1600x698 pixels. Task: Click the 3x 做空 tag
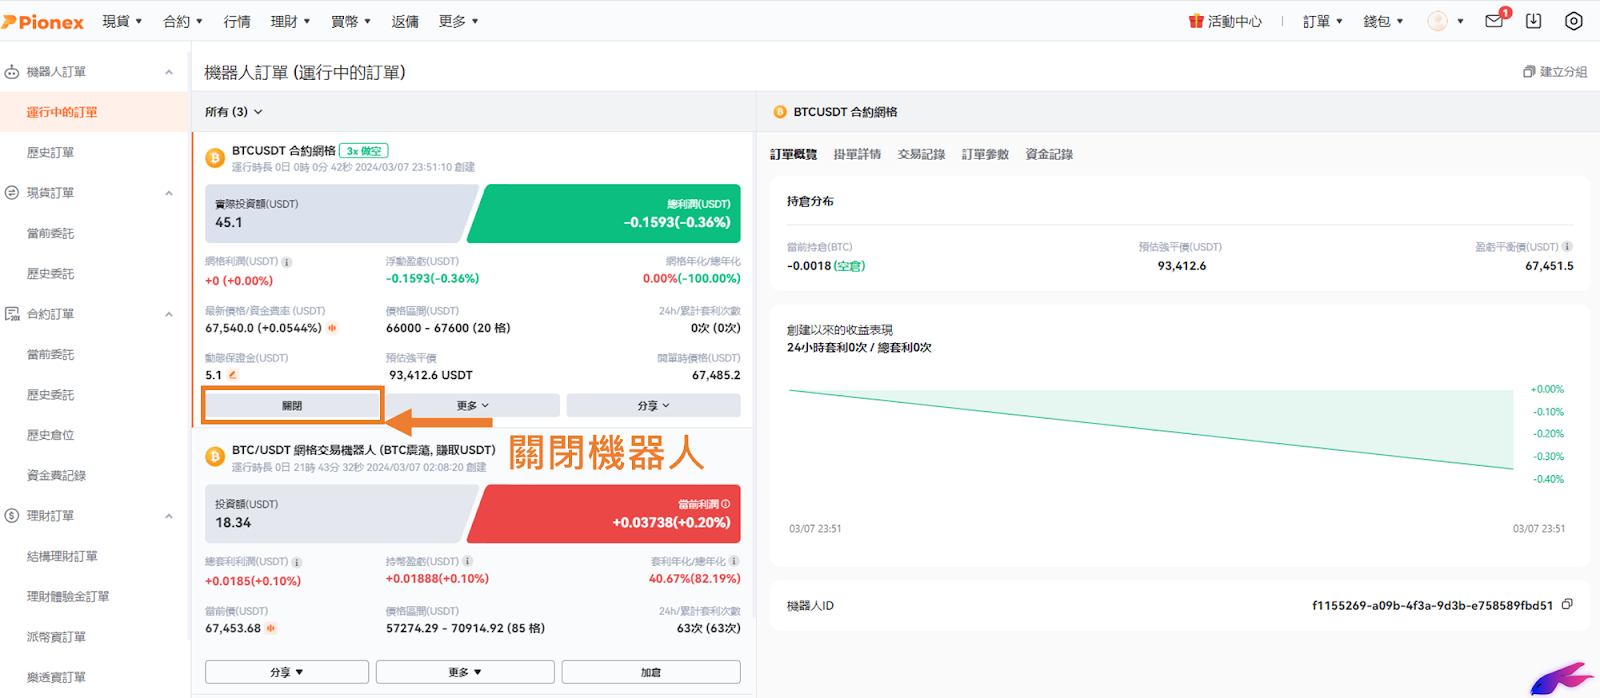[x=364, y=151]
